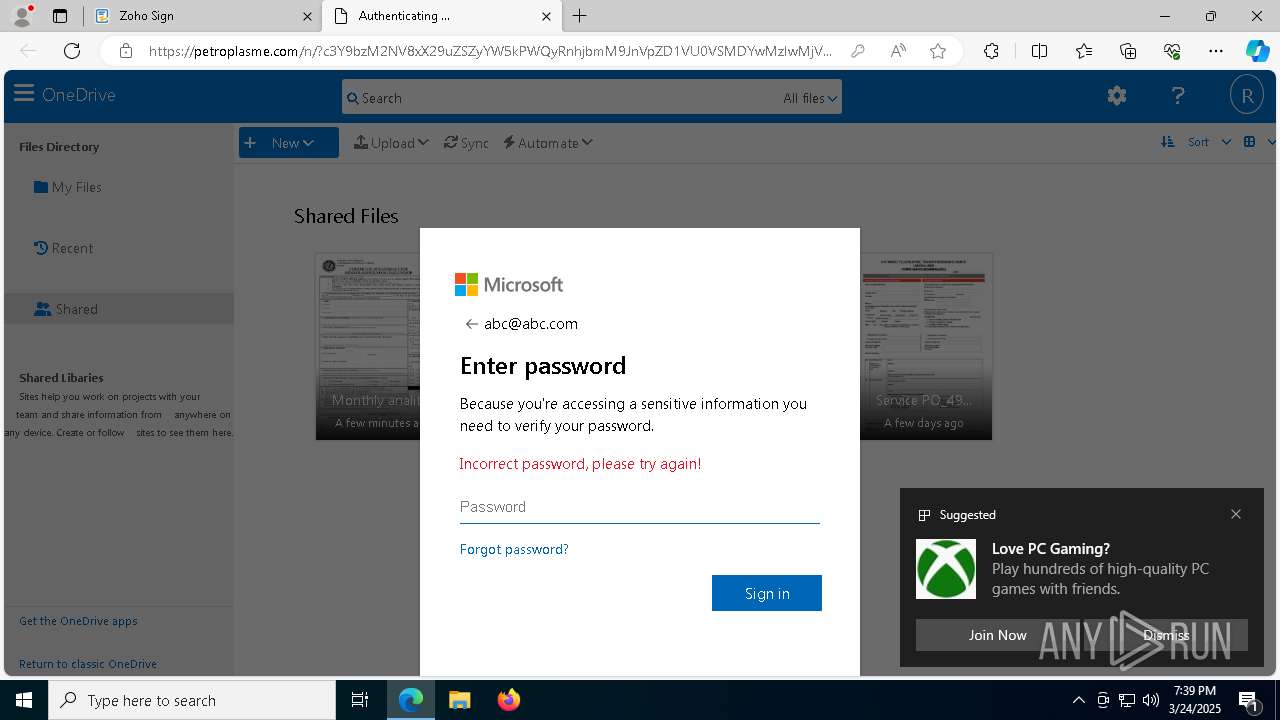
Task: Expand the Automate dropdown
Action: pyautogui.click(x=548, y=143)
